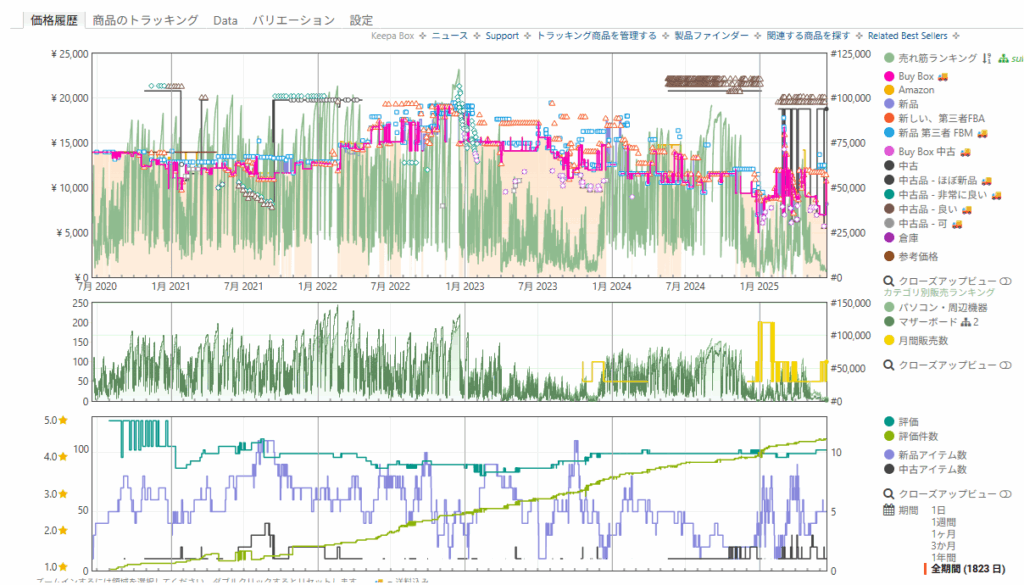1024x585 pixels.
Task: Toggle close-up view switch for the price chart
Action: pos(1006,281)
